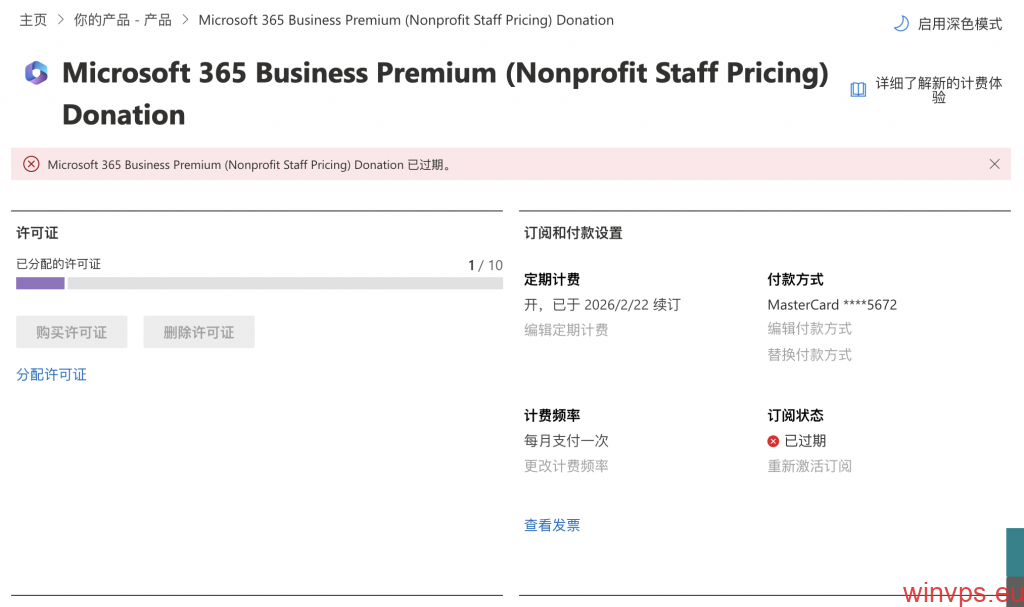Screen dimensions: 1024x607
Task: Open 详细了解新的计费体验 link
Action: pos(938,90)
